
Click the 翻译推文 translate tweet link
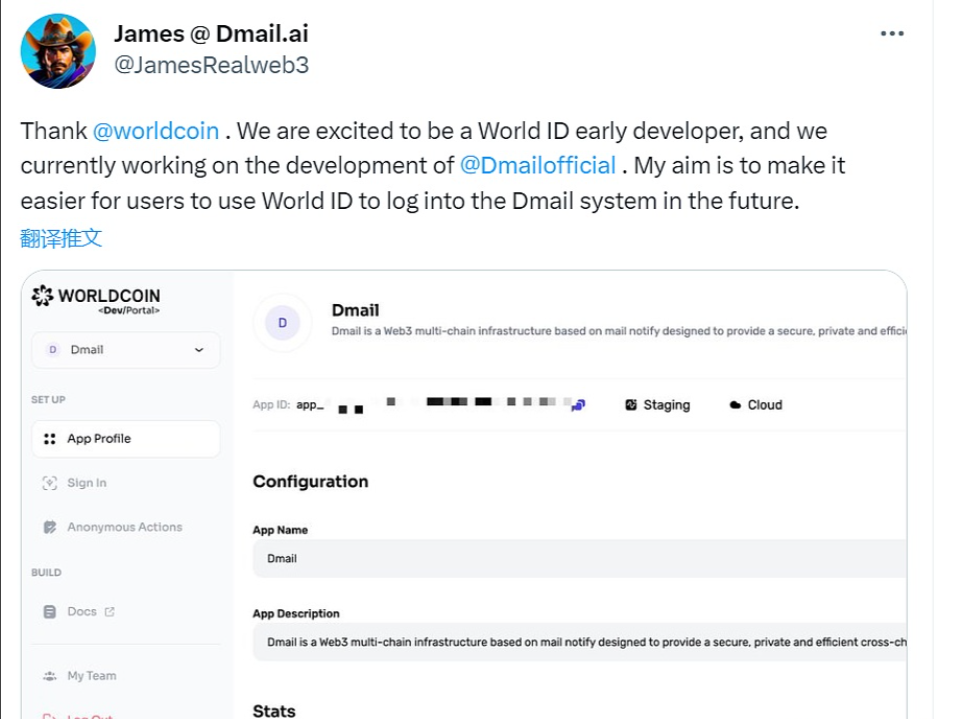[61, 238]
